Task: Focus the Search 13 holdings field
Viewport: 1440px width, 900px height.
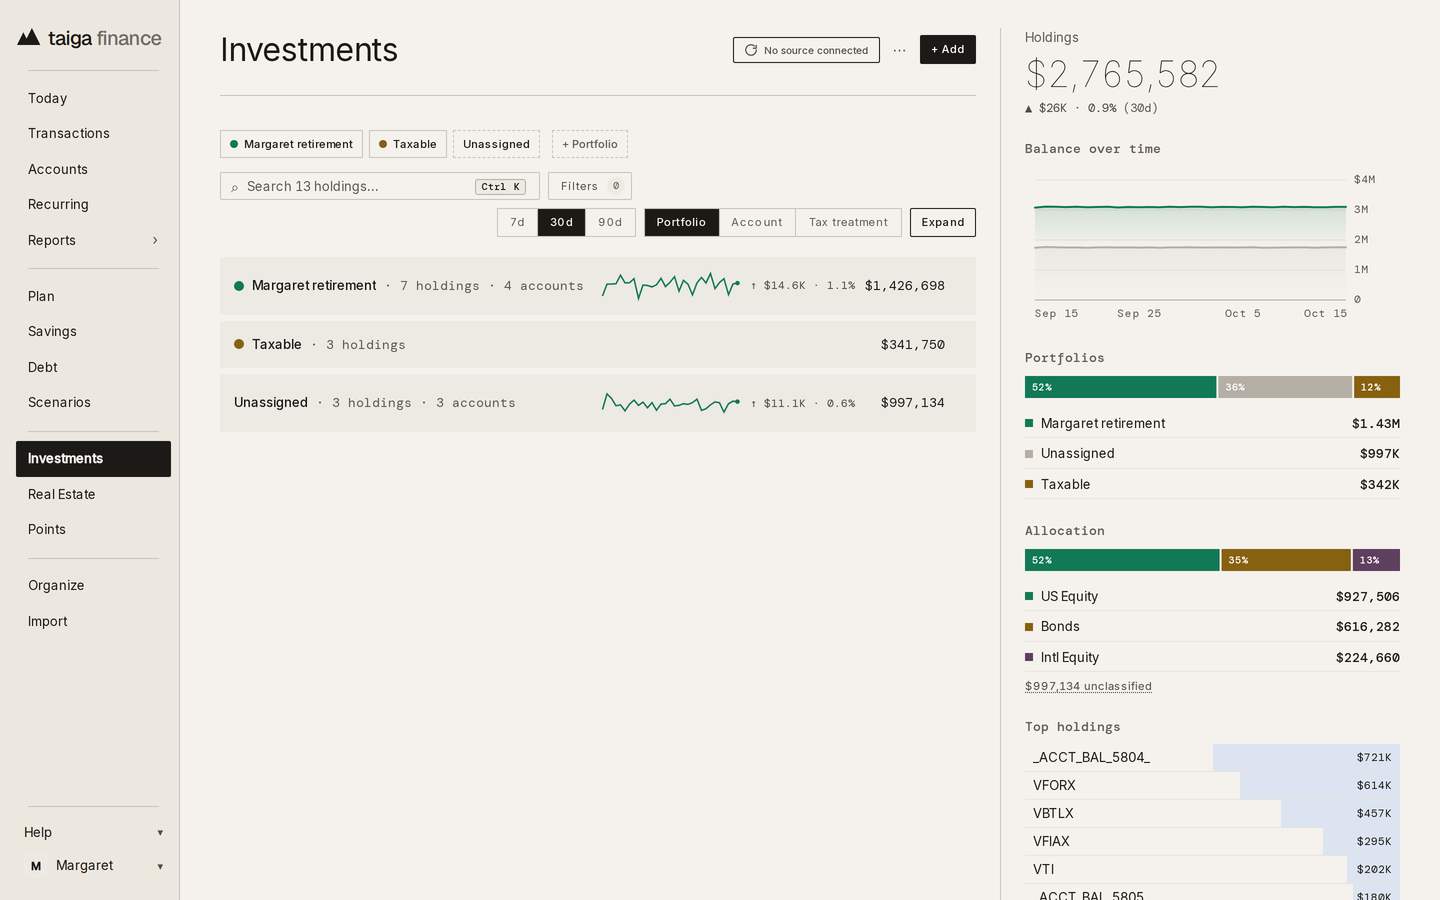Action: (380, 186)
